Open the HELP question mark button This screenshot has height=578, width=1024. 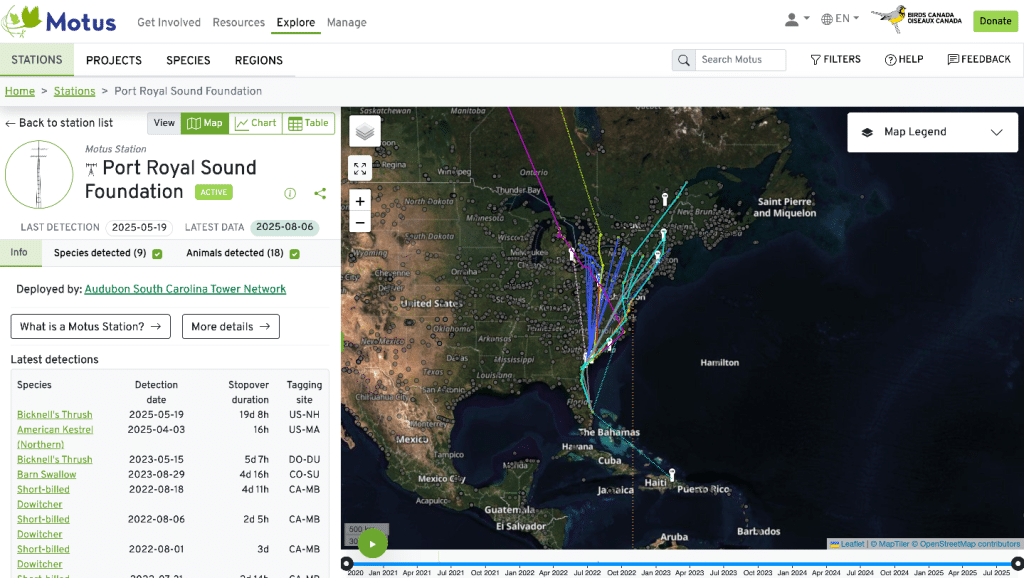click(904, 60)
